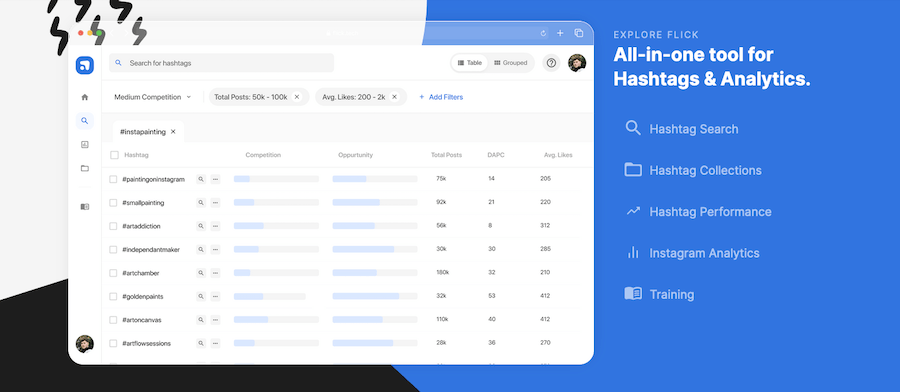Click the user avatar at sidebar bottom
This screenshot has height=392, width=900.
coord(85,344)
